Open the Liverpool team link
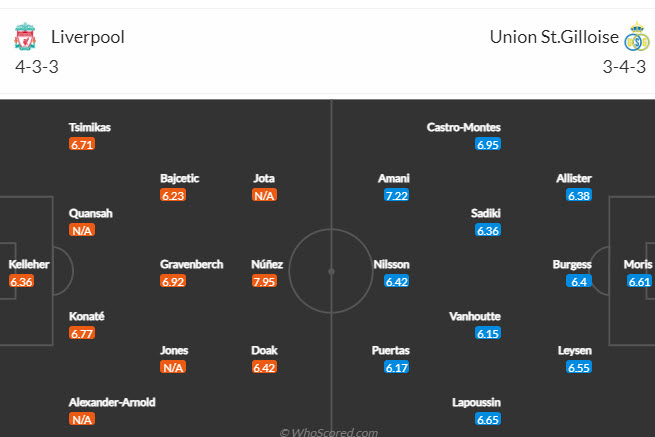655x437 pixels. (87, 37)
